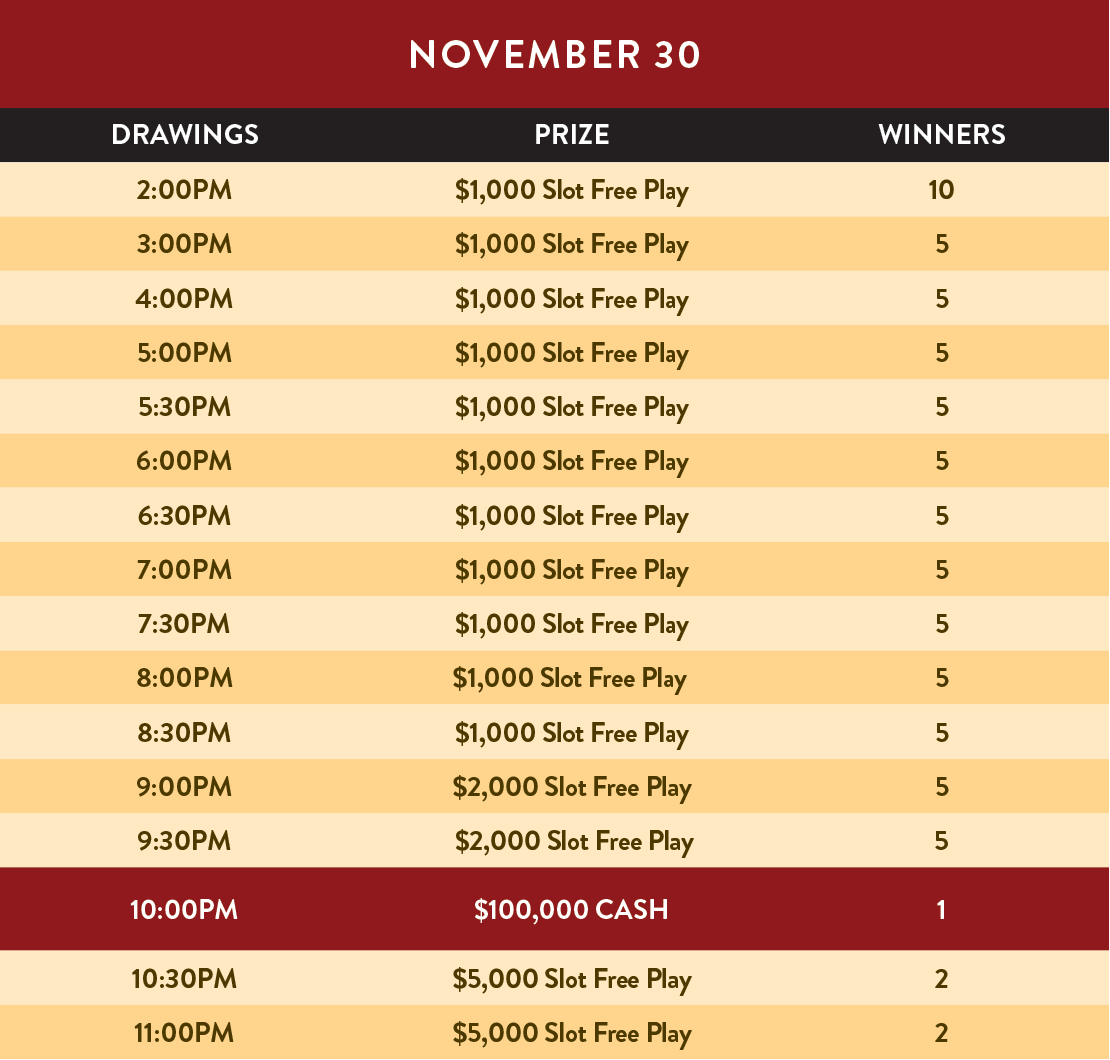The image size is (1110, 1060).
Task: Click the $2,000 prize at 9:00PM
Action: [571, 787]
